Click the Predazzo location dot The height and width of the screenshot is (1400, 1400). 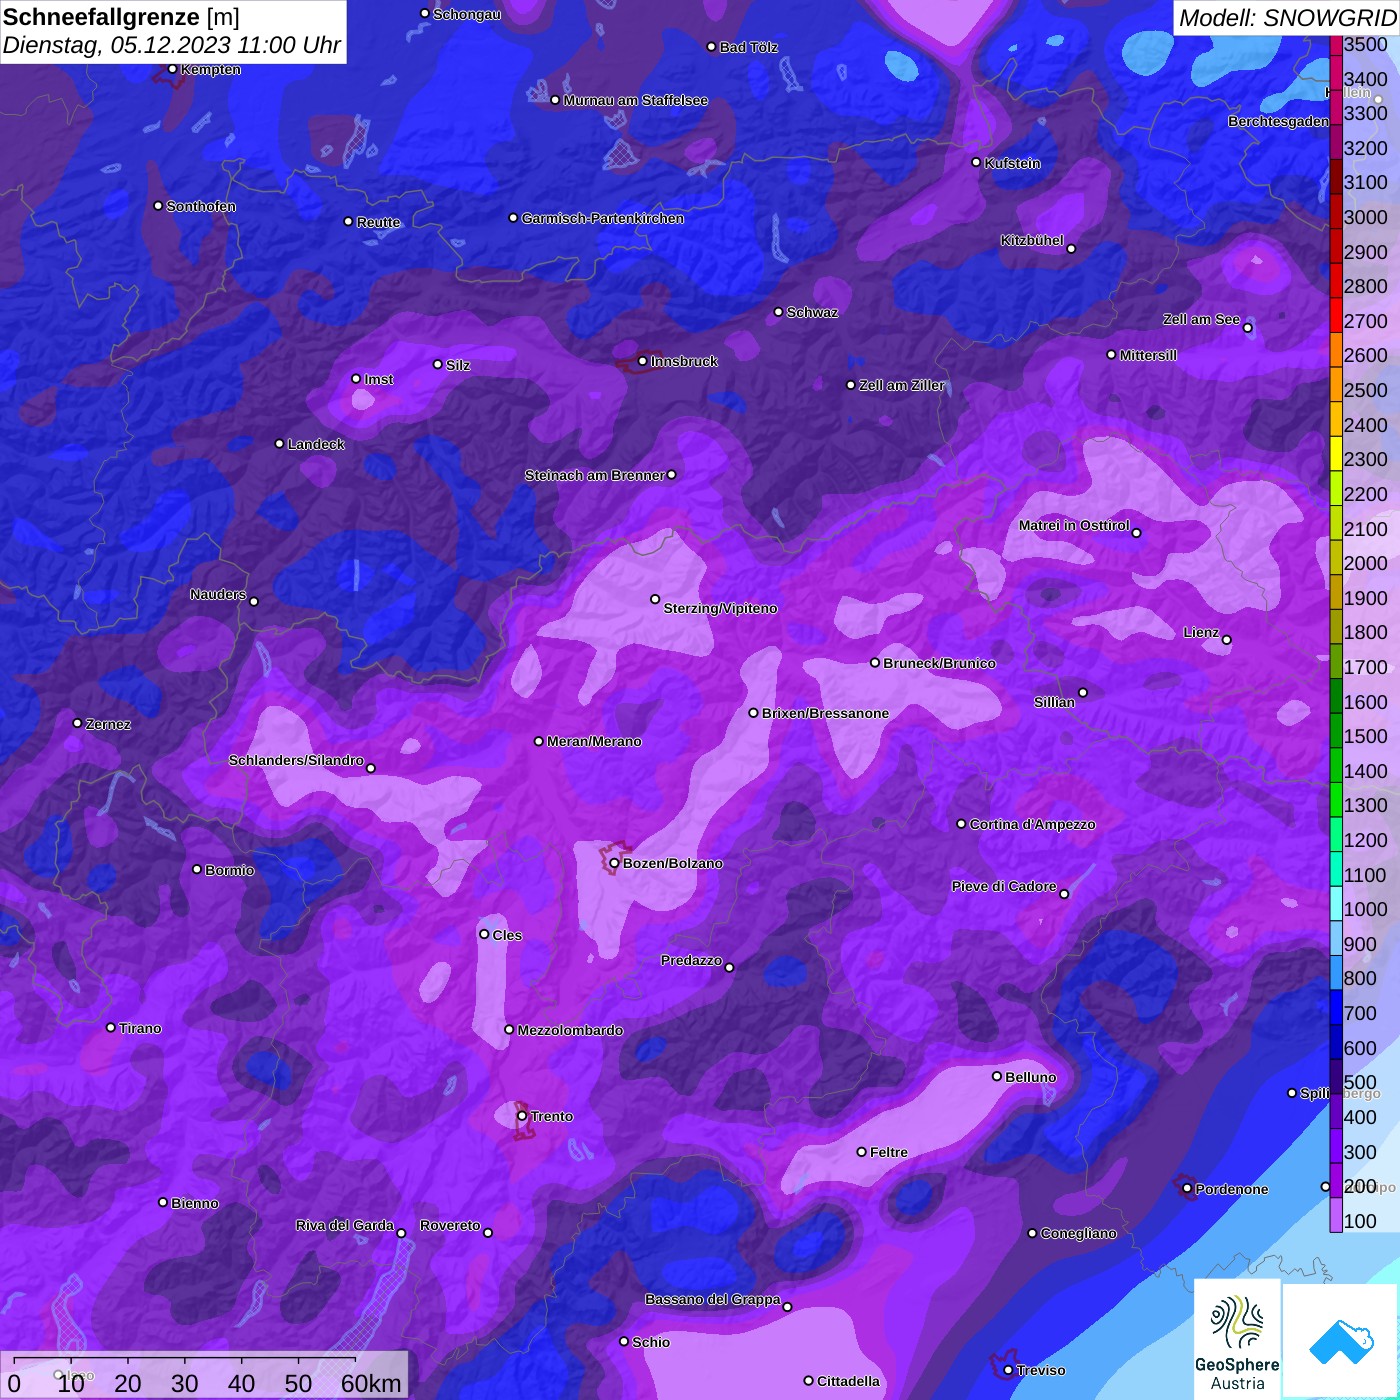[729, 967]
